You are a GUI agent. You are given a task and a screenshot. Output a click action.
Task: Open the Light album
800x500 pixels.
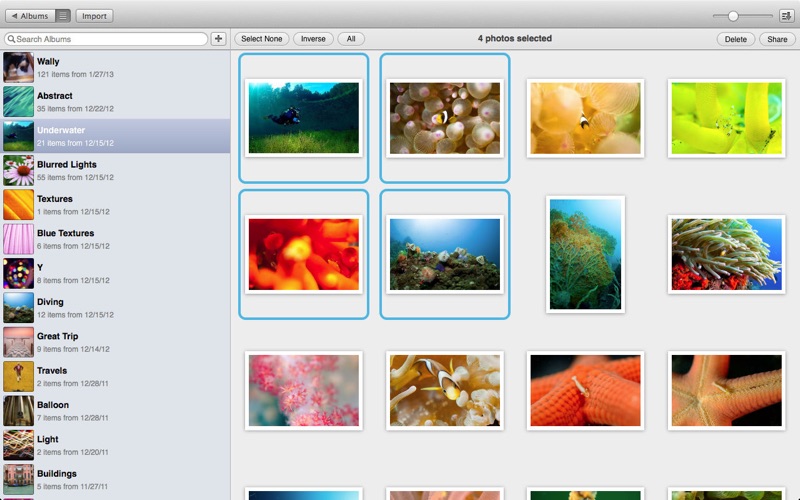(115, 445)
